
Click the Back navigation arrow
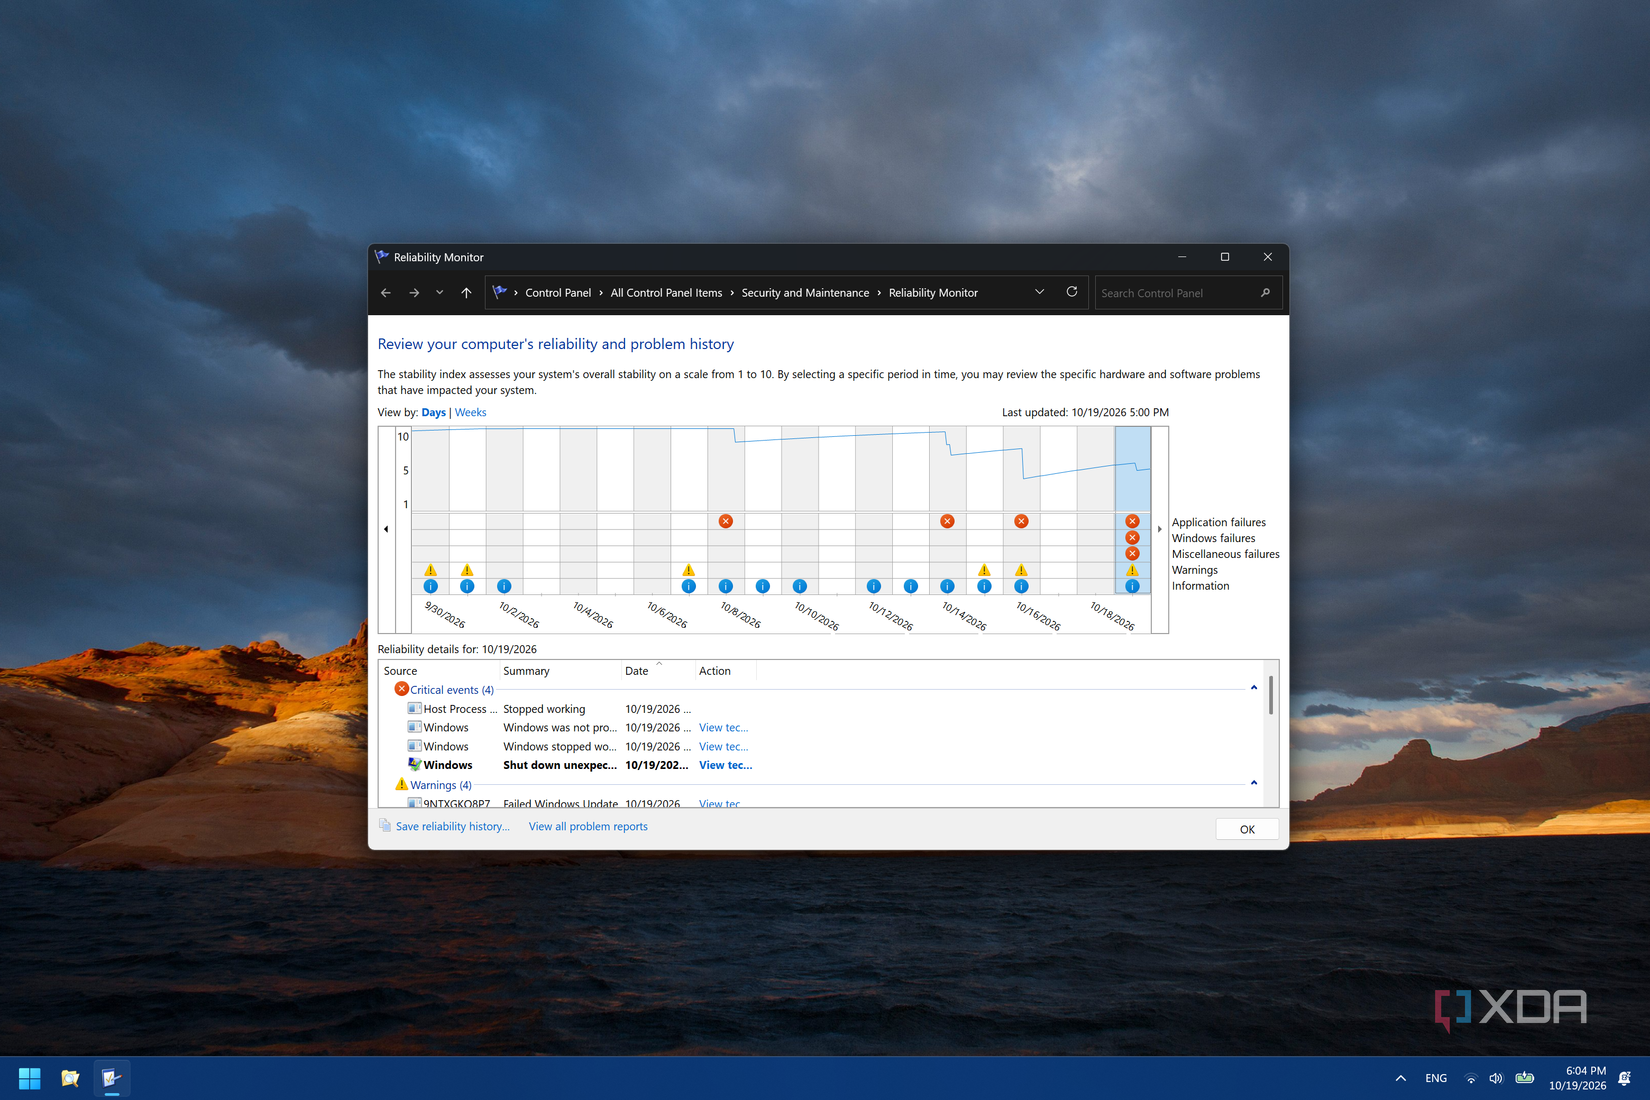tap(386, 293)
